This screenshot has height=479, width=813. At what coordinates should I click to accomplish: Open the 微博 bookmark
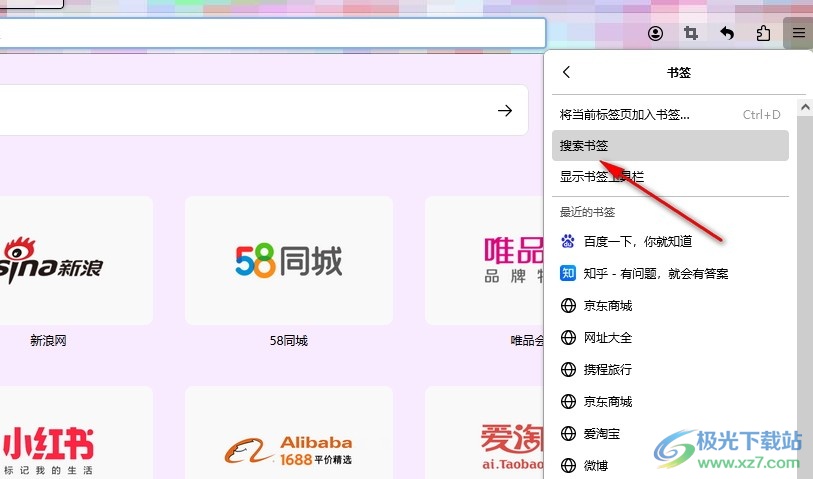[x=670, y=466]
